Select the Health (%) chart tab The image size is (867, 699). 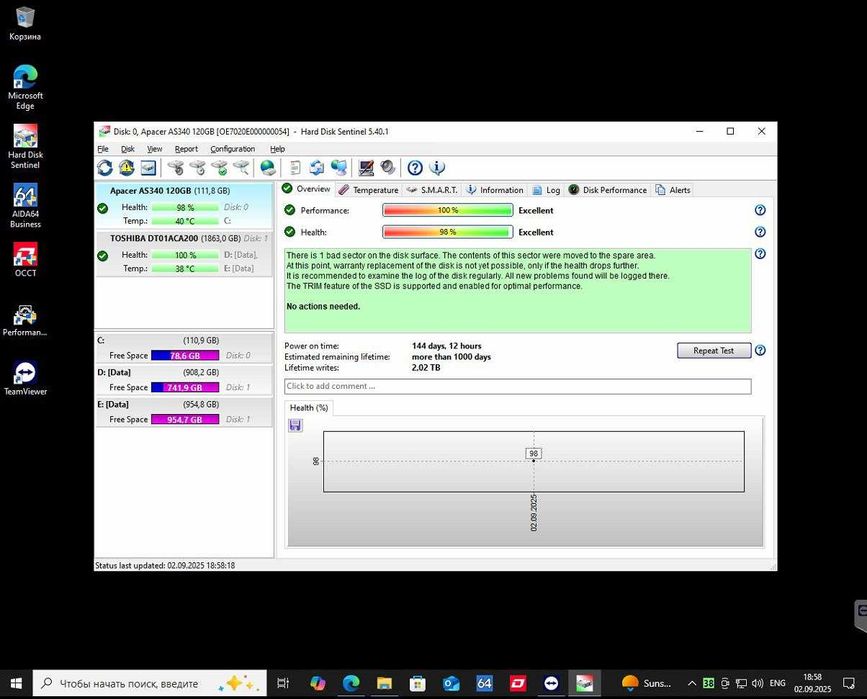pos(309,408)
